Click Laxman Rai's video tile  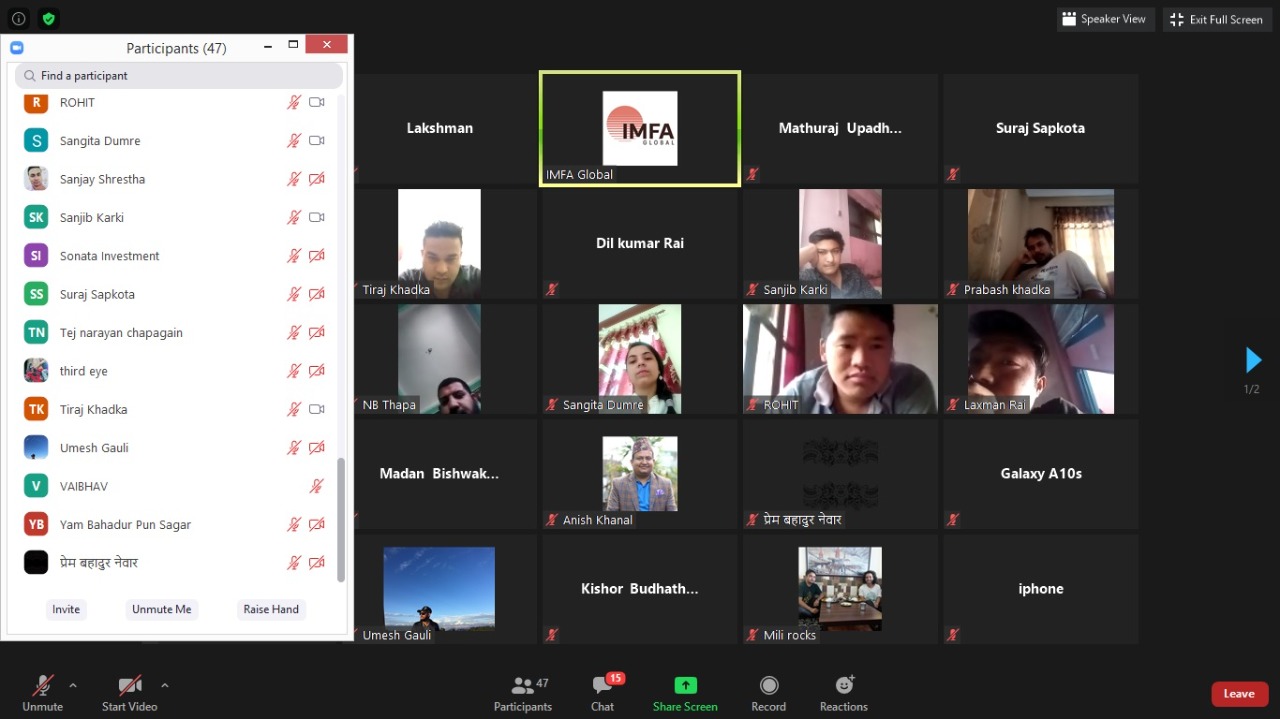1041,359
